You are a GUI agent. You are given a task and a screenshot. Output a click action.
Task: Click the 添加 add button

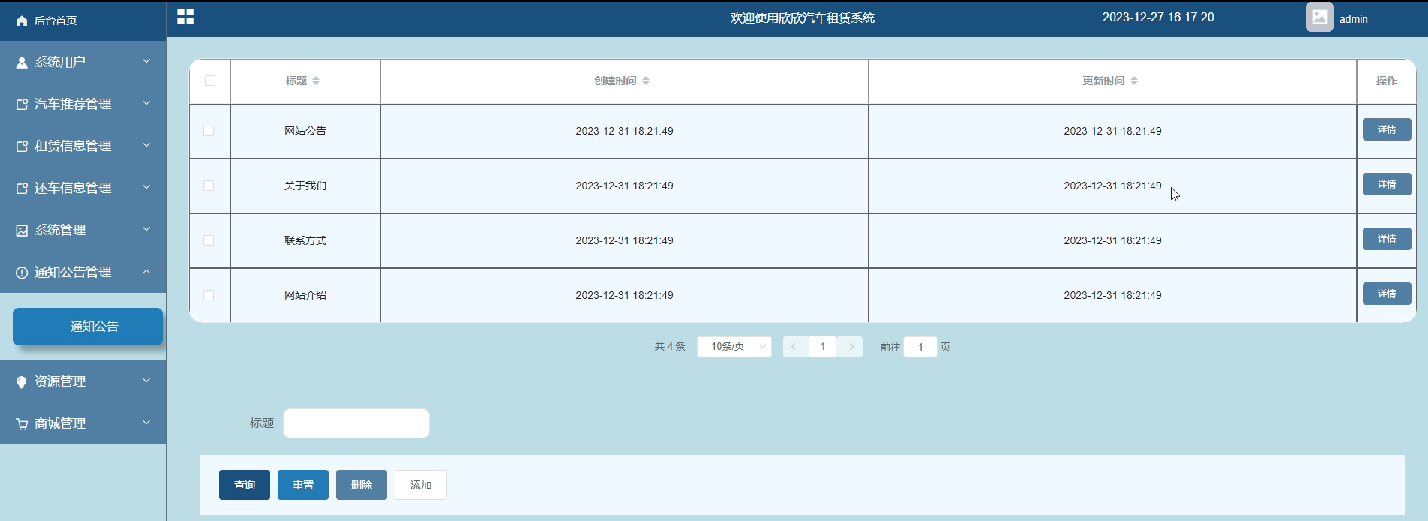(x=420, y=485)
